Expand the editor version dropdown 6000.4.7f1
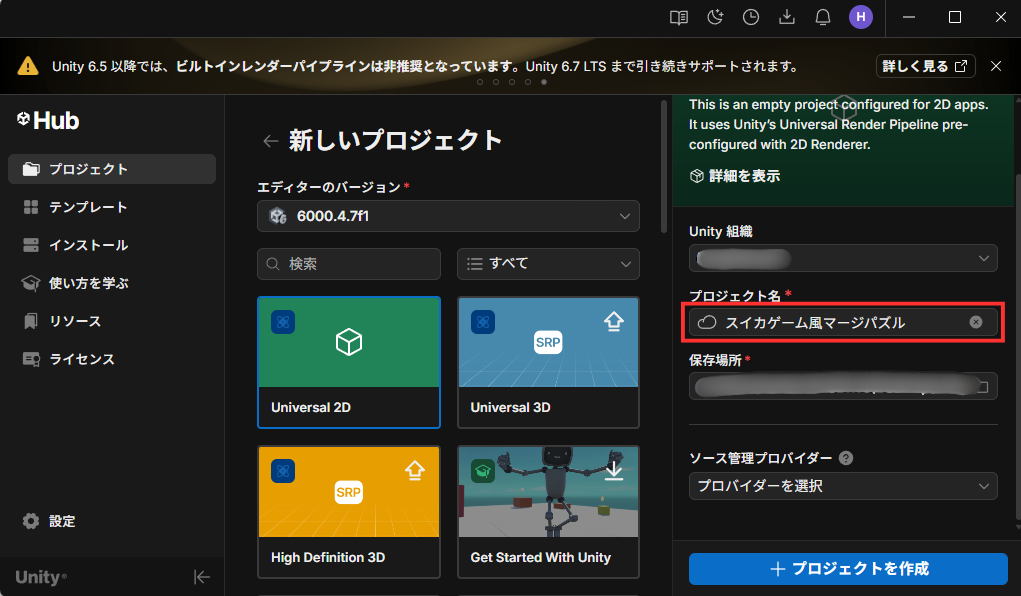This screenshot has width=1021, height=596. coord(448,216)
